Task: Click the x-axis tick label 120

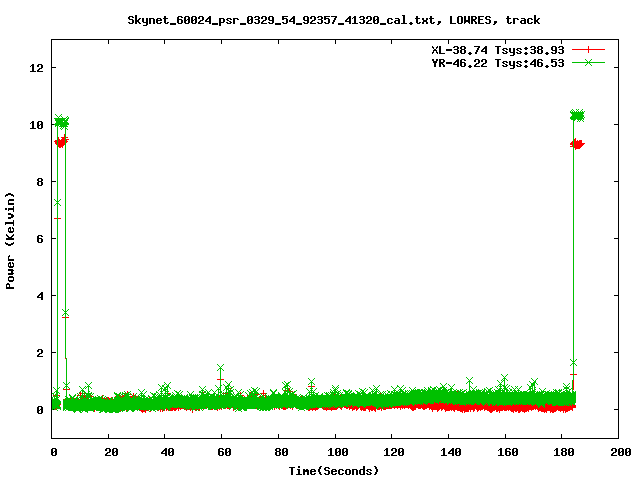Action: [x=394, y=452]
